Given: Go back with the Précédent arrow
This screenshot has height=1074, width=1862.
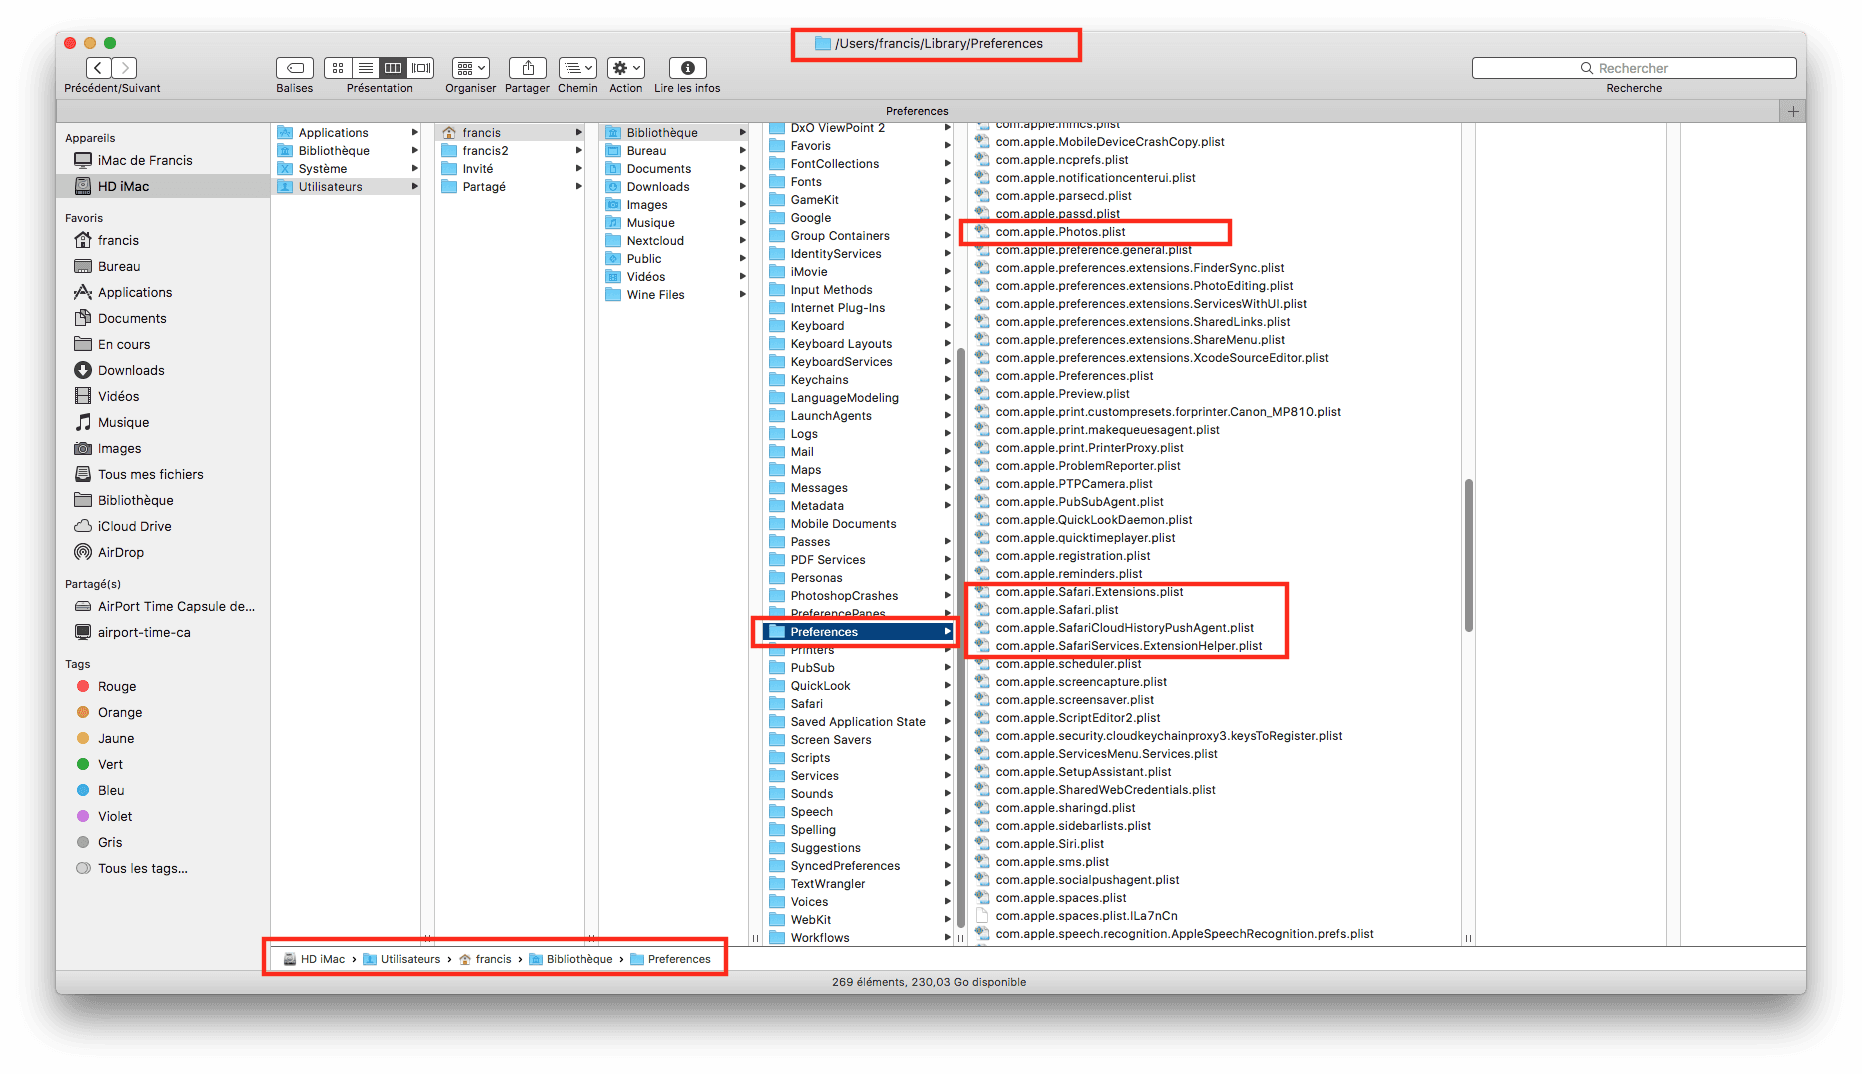Looking at the screenshot, I should (99, 68).
